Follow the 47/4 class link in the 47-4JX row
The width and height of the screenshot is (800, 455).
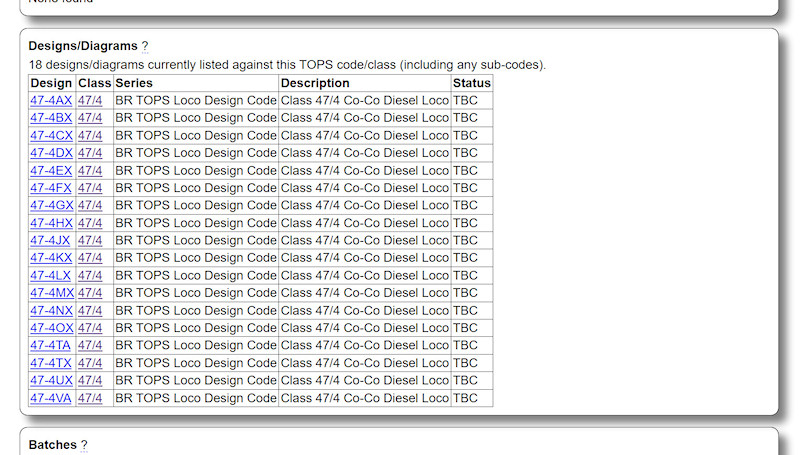pyautogui.click(x=90, y=240)
